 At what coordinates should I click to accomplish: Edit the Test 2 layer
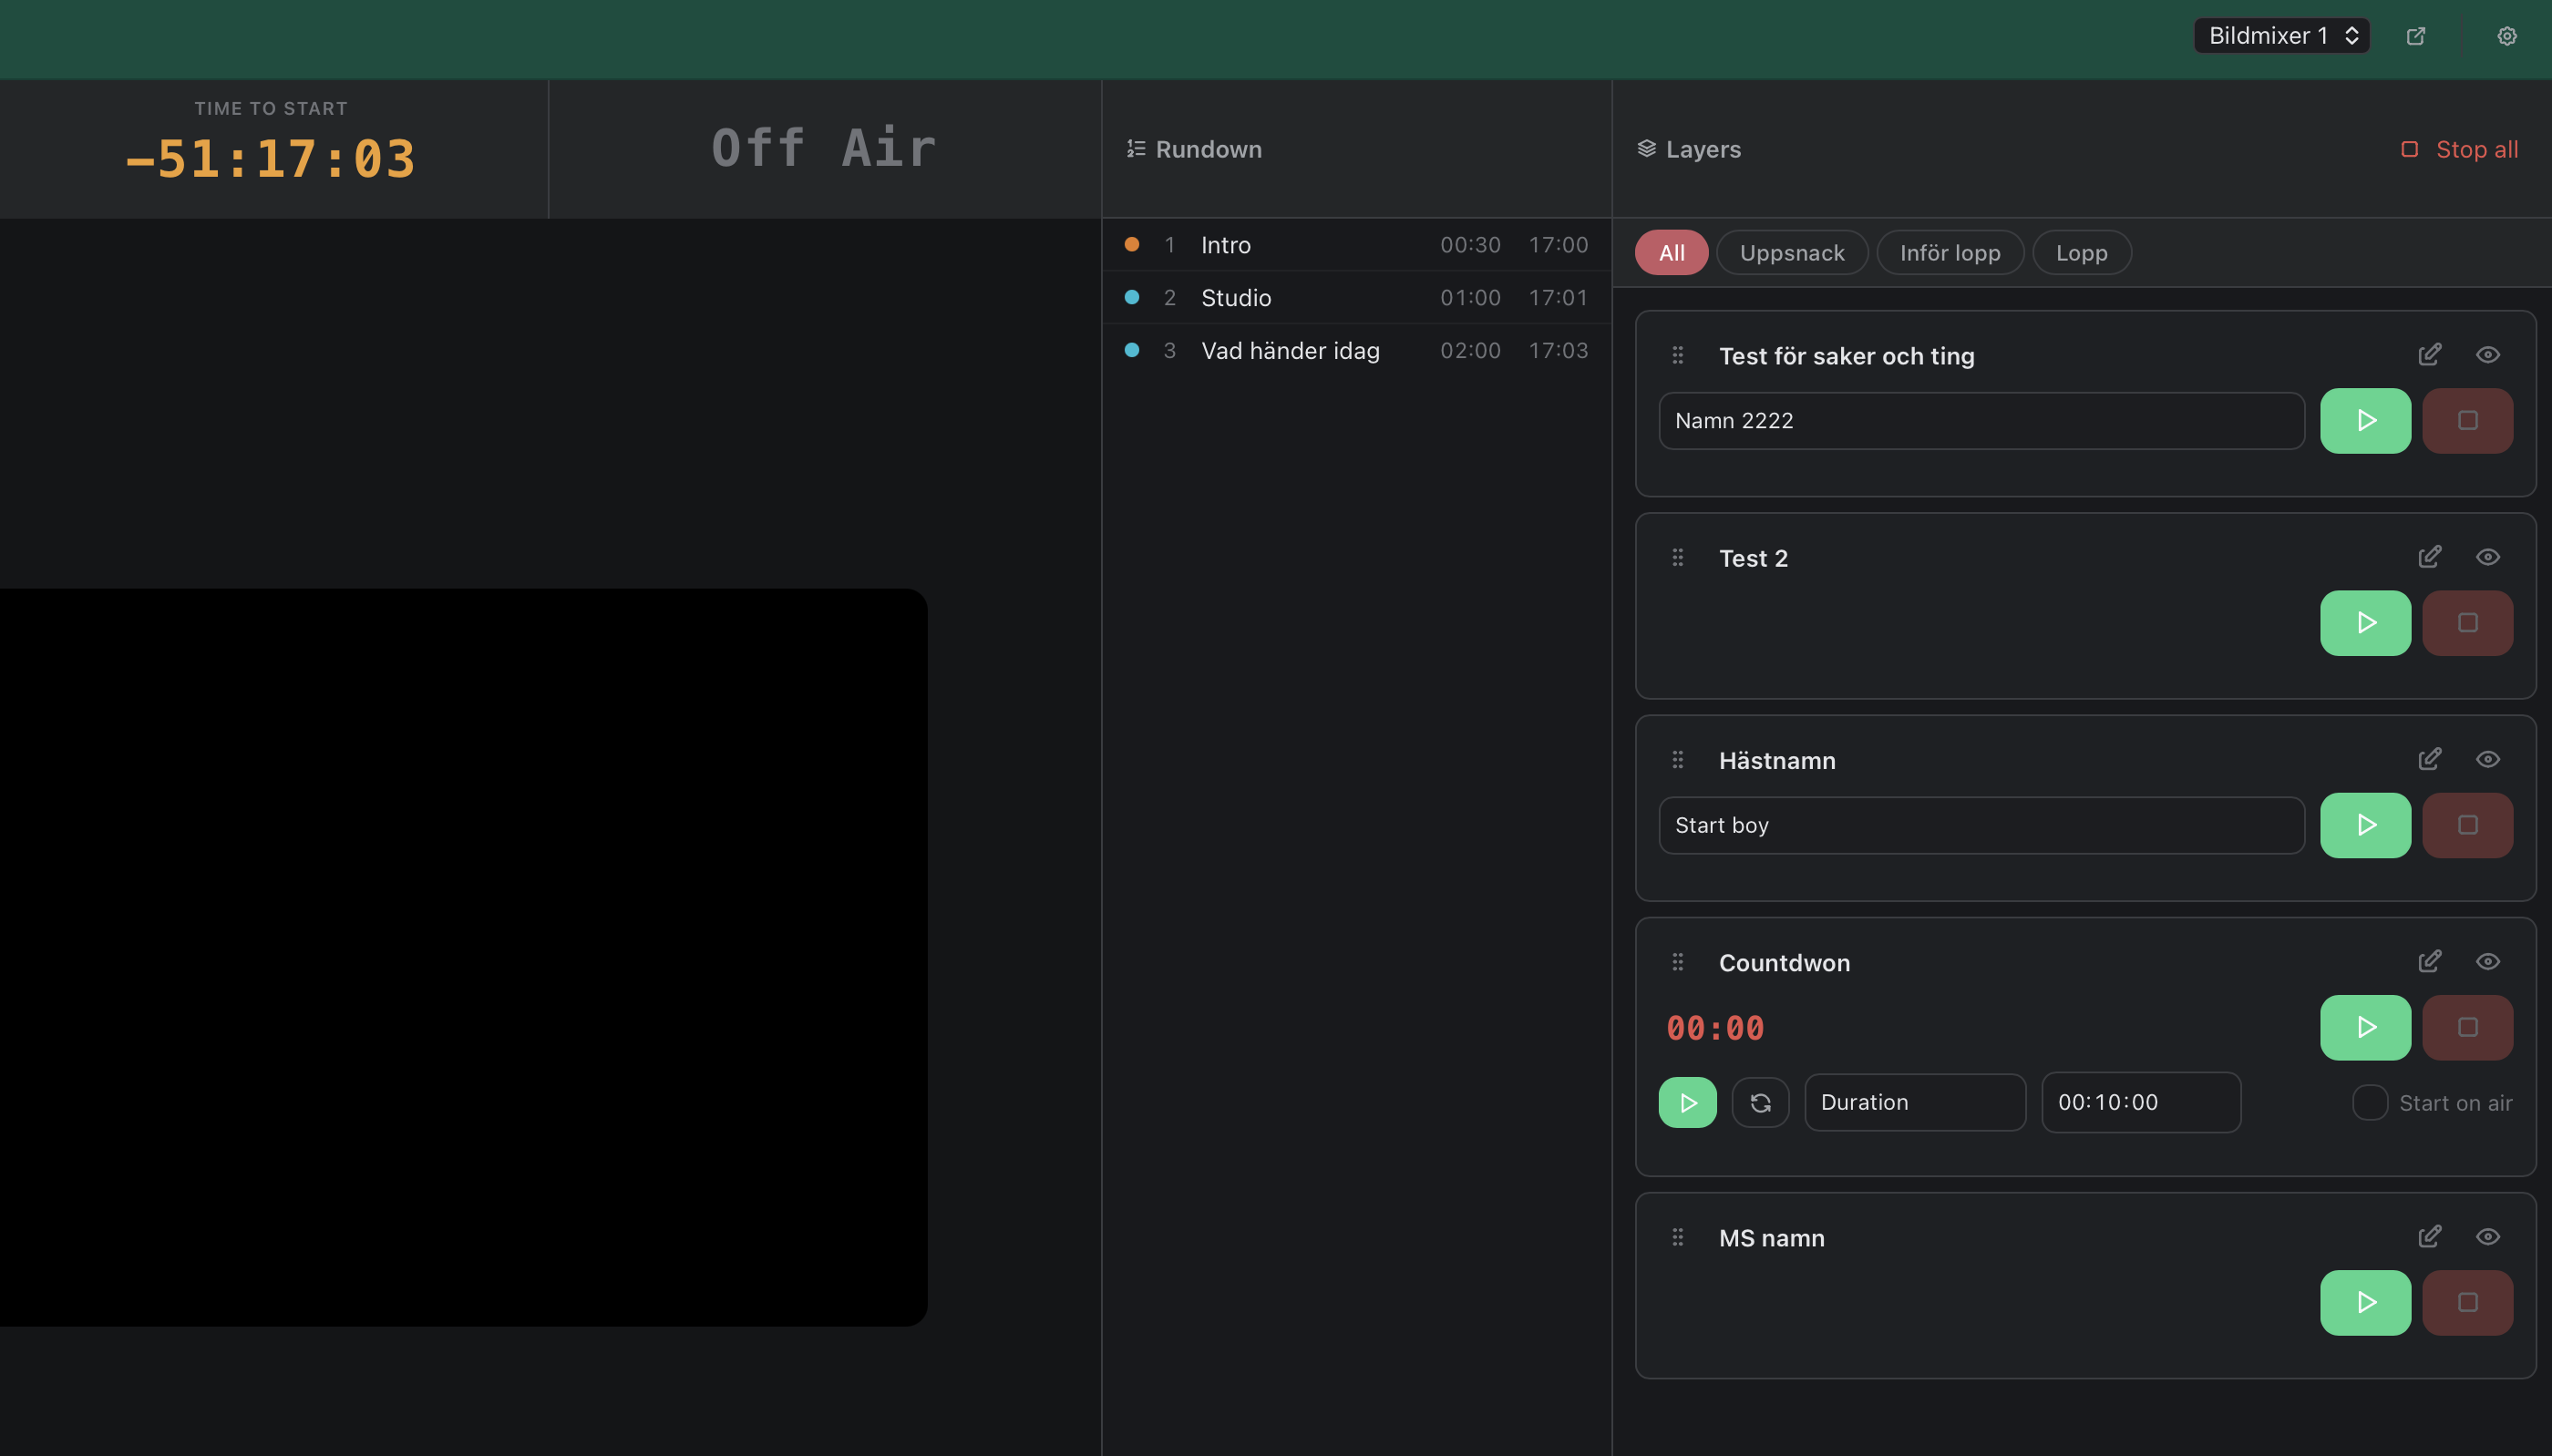click(2430, 557)
